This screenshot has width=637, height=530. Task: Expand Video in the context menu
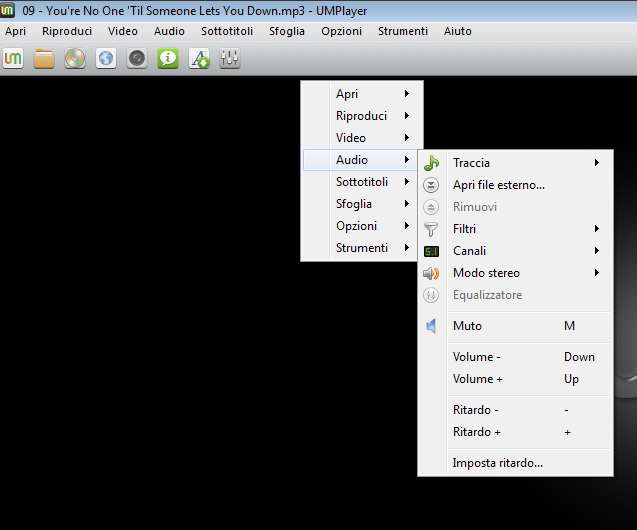pyautogui.click(x=362, y=138)
